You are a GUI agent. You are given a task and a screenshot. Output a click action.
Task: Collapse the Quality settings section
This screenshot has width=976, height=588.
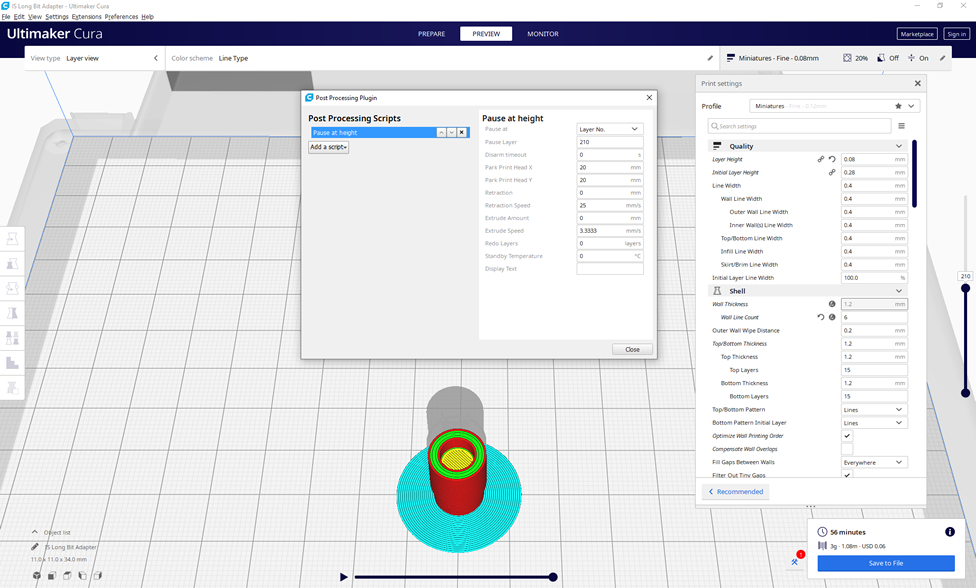[899, 146]
